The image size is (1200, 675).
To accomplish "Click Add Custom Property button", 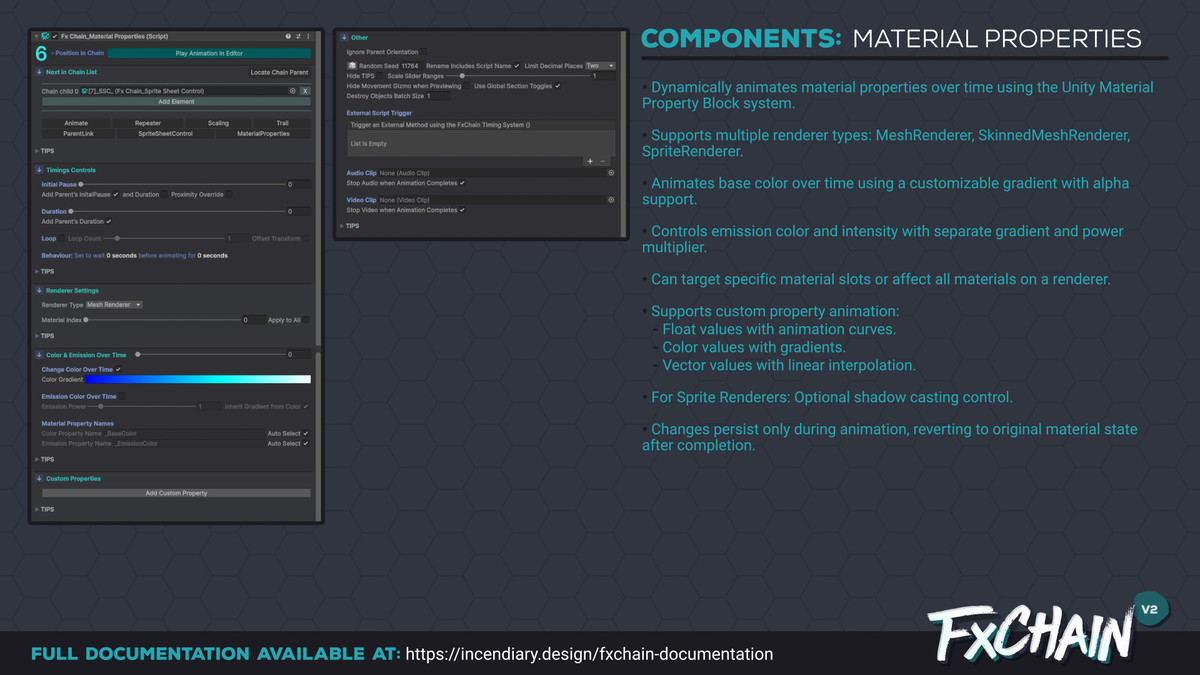I will pyautogui.click(x=176, y=493).
